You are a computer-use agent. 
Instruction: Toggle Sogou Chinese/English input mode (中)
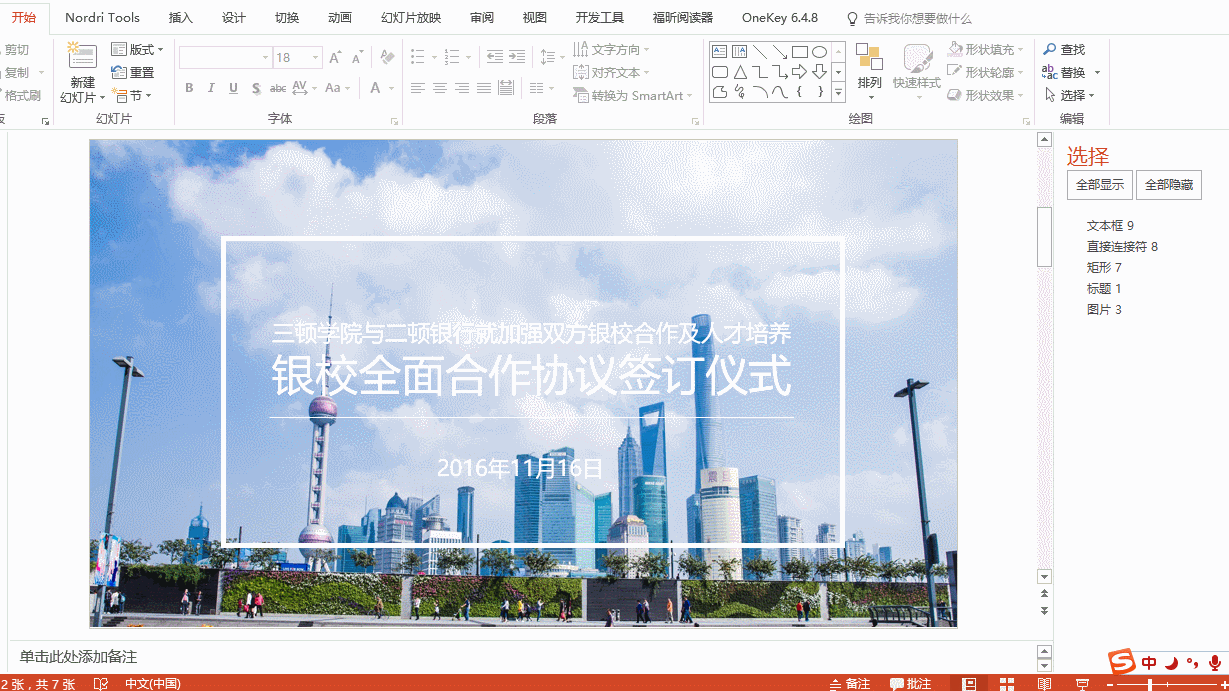1149,662
